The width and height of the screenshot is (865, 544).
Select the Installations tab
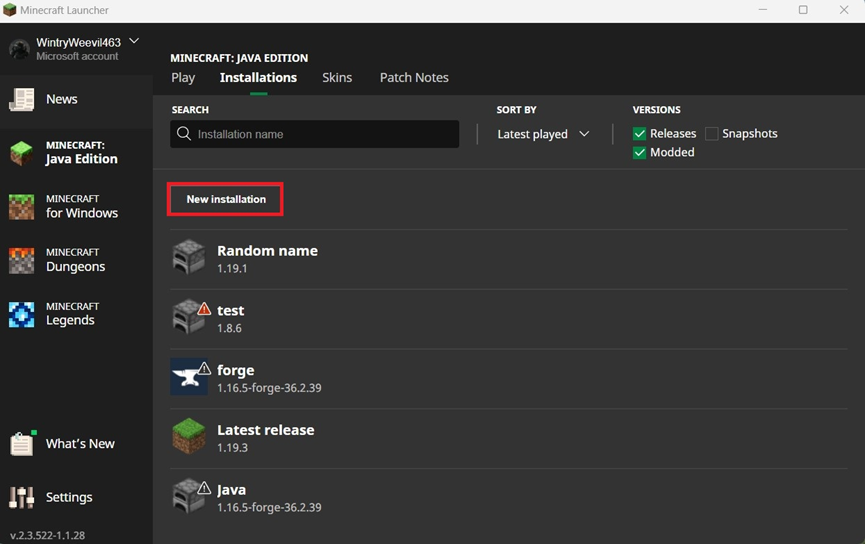pos(258,78)
